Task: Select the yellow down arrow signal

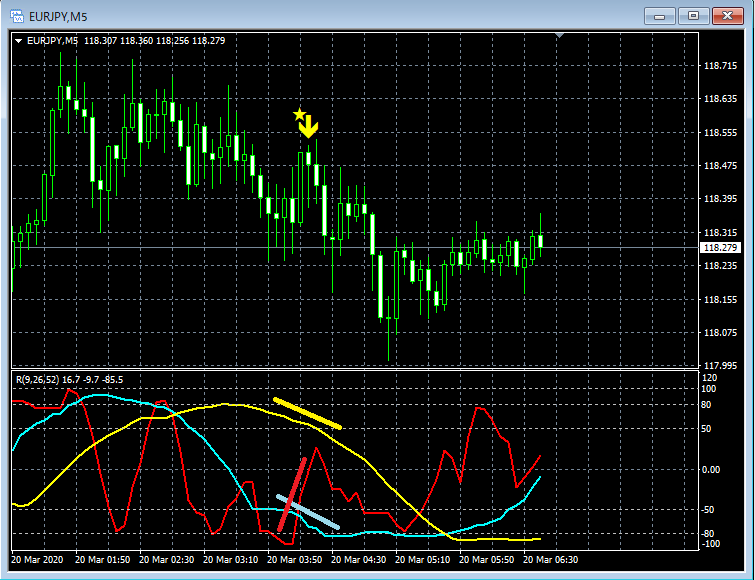Action: (x=308, y=127)
